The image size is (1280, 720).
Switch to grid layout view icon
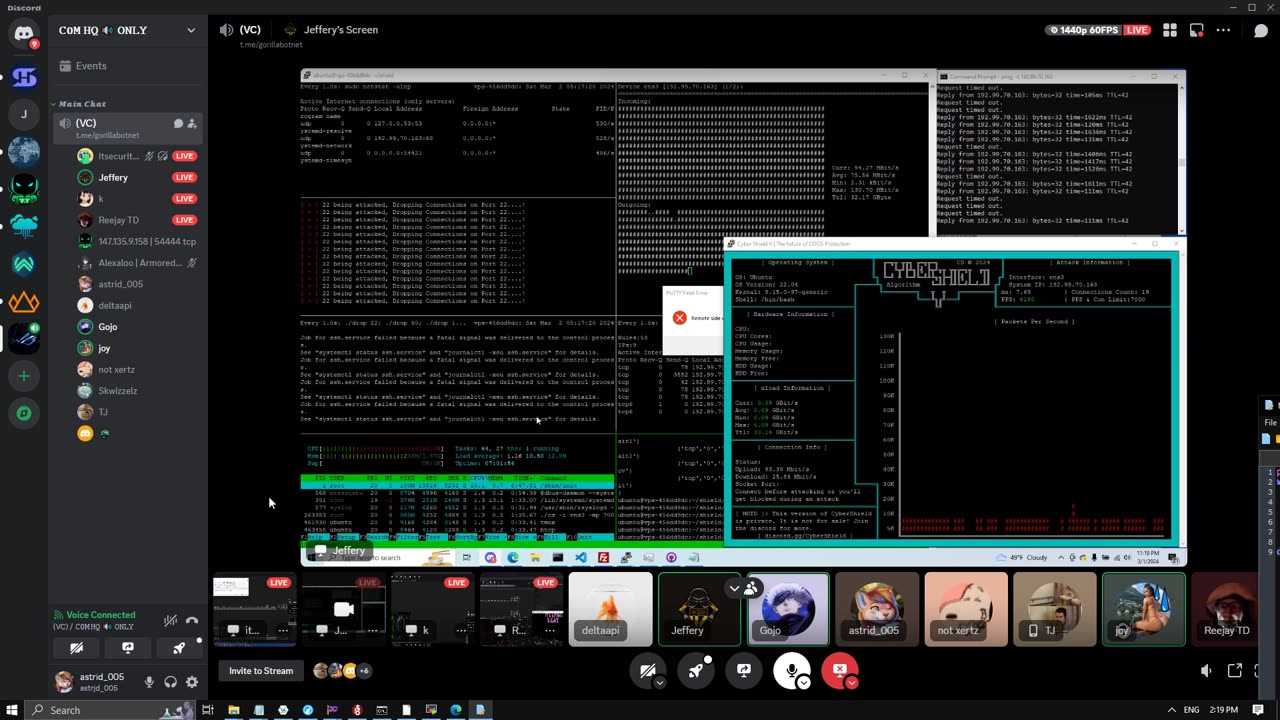(x=1170, y=30)
